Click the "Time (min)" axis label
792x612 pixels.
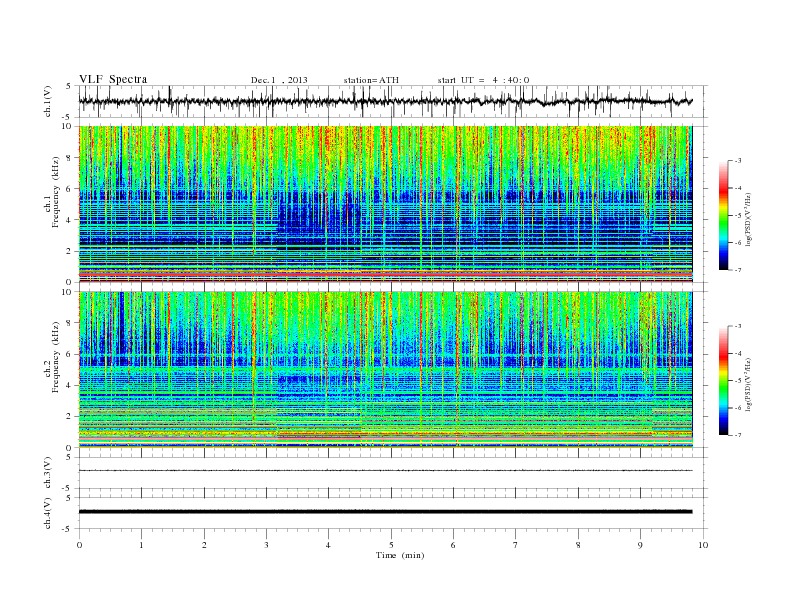(x=400, y=555)
